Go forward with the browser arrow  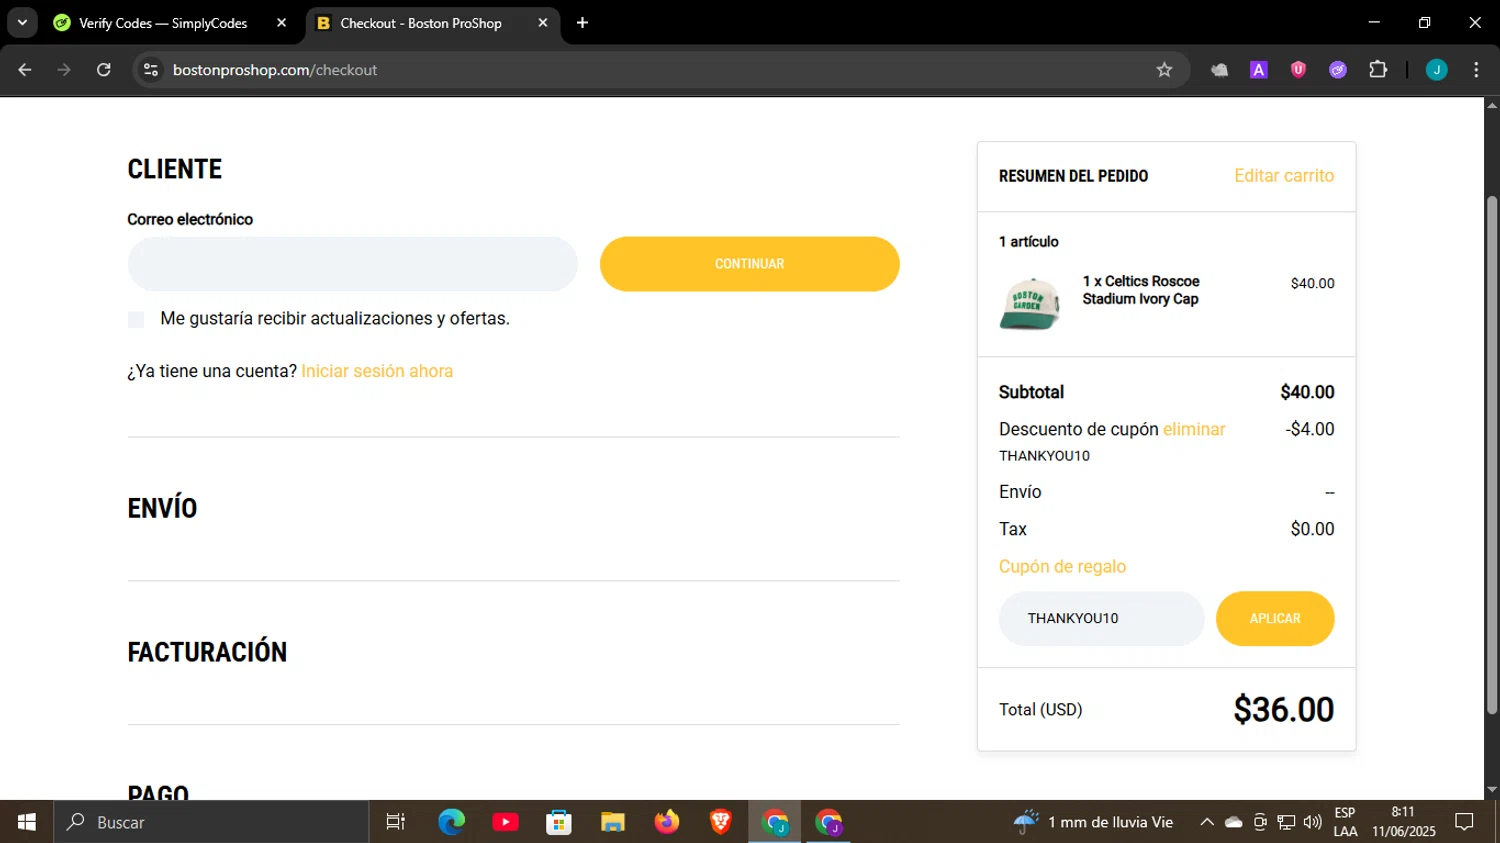64,70
